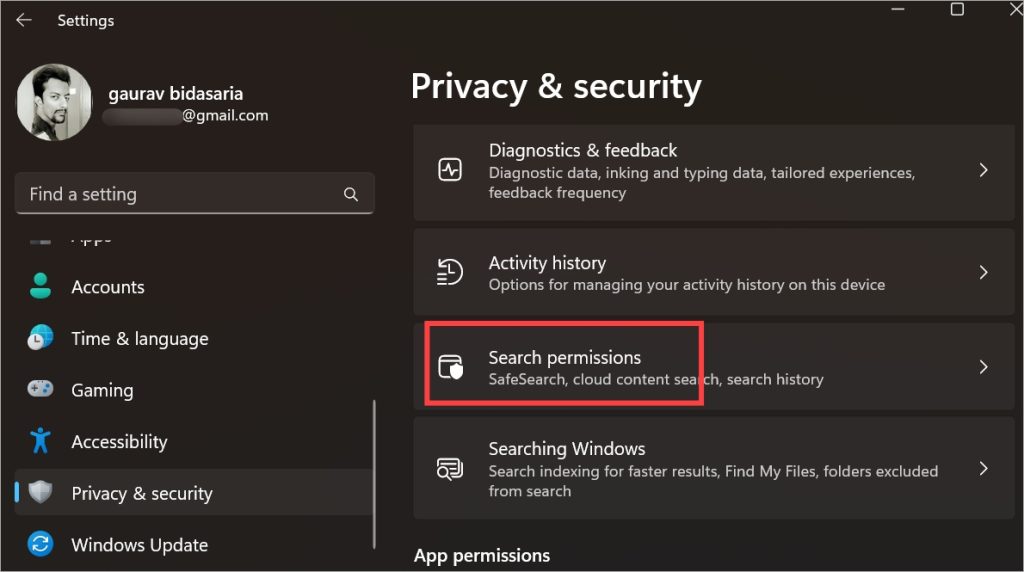Screen dimensions: 1024x572
Task: Click the Diagnostics & feedback pulse icon
Action: [x=451, y=170]
